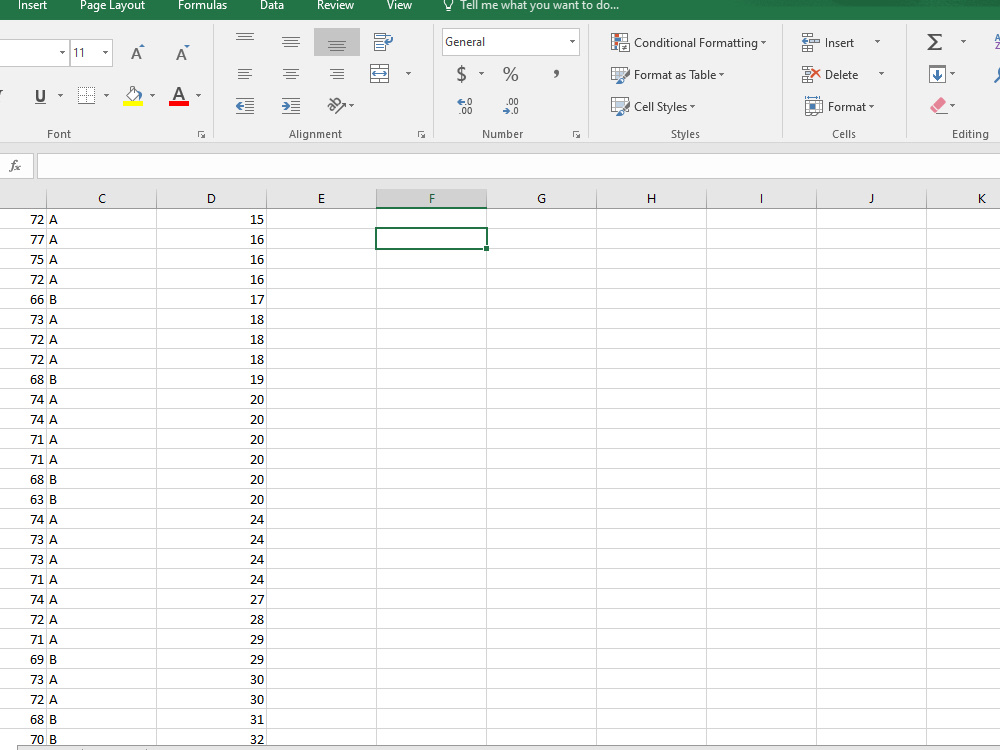This screenshot has width=1000, height=750.
Task: Align text to the right
Action: (337, 74)
